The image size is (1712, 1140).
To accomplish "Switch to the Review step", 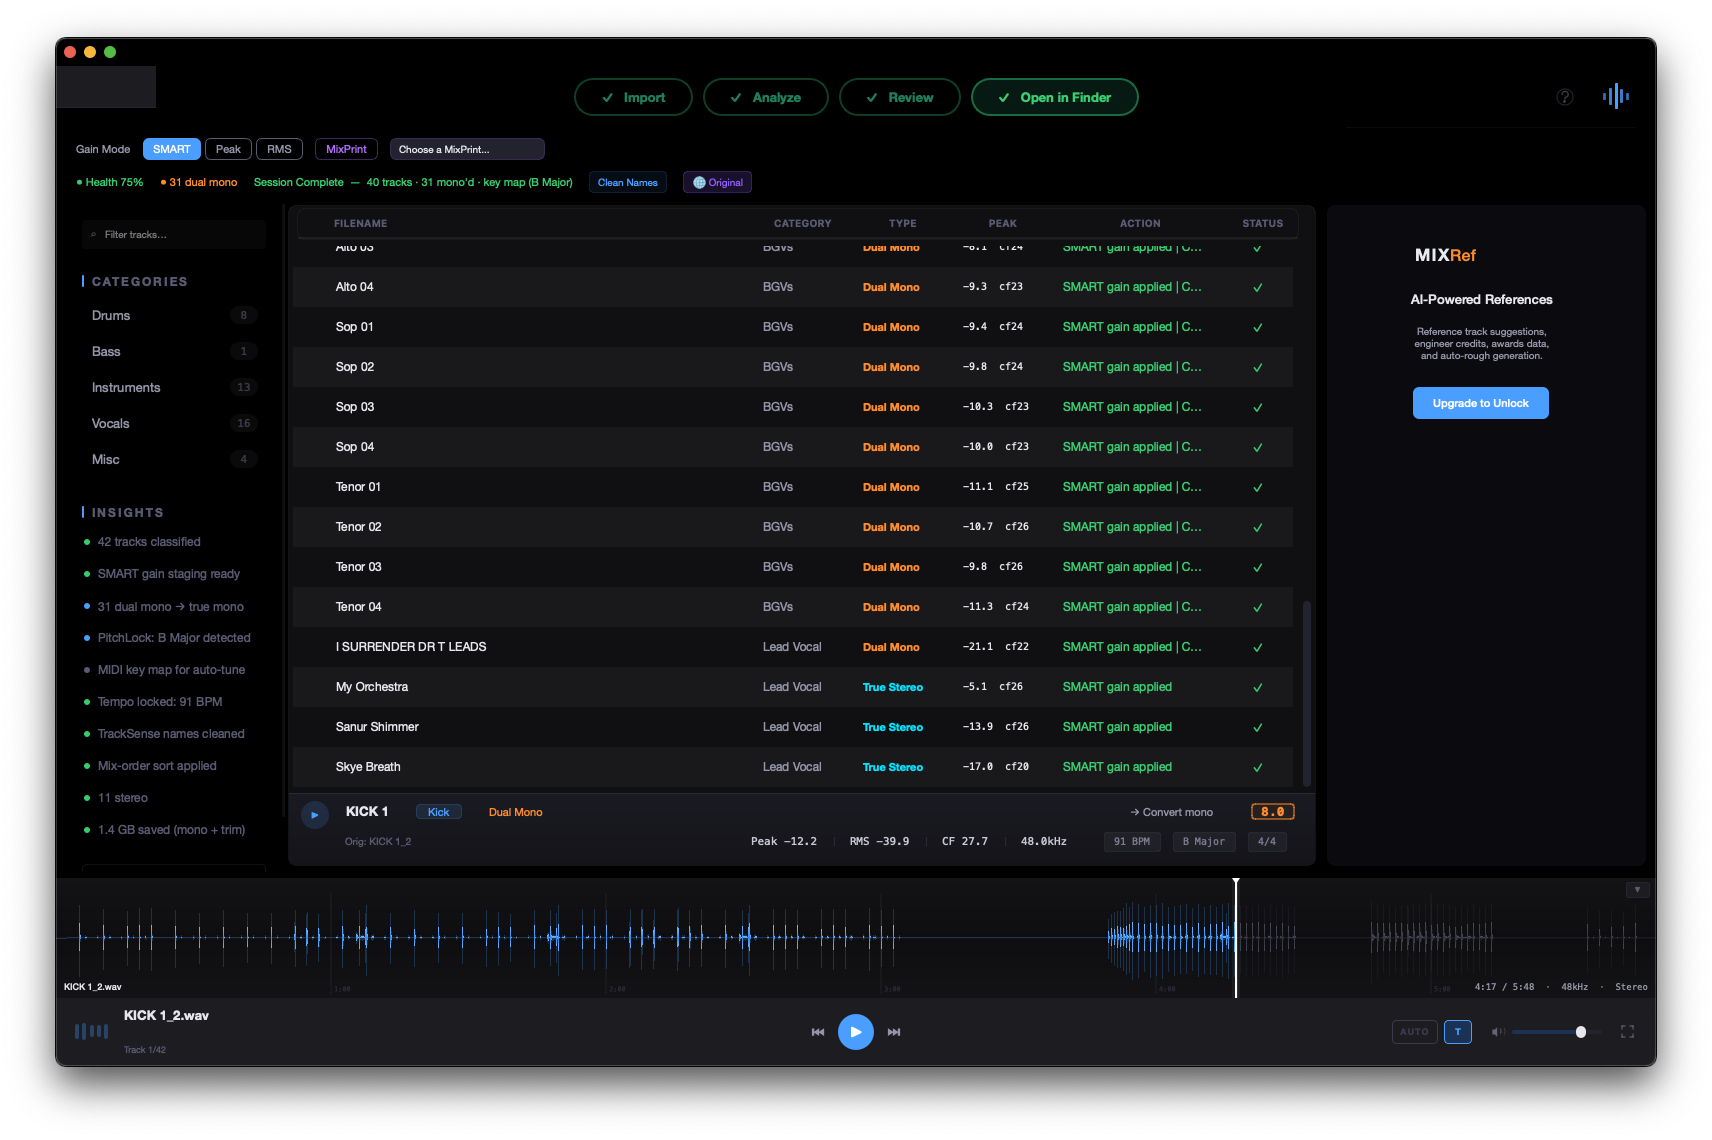I will pyautogui.click(x=899, y=97).
